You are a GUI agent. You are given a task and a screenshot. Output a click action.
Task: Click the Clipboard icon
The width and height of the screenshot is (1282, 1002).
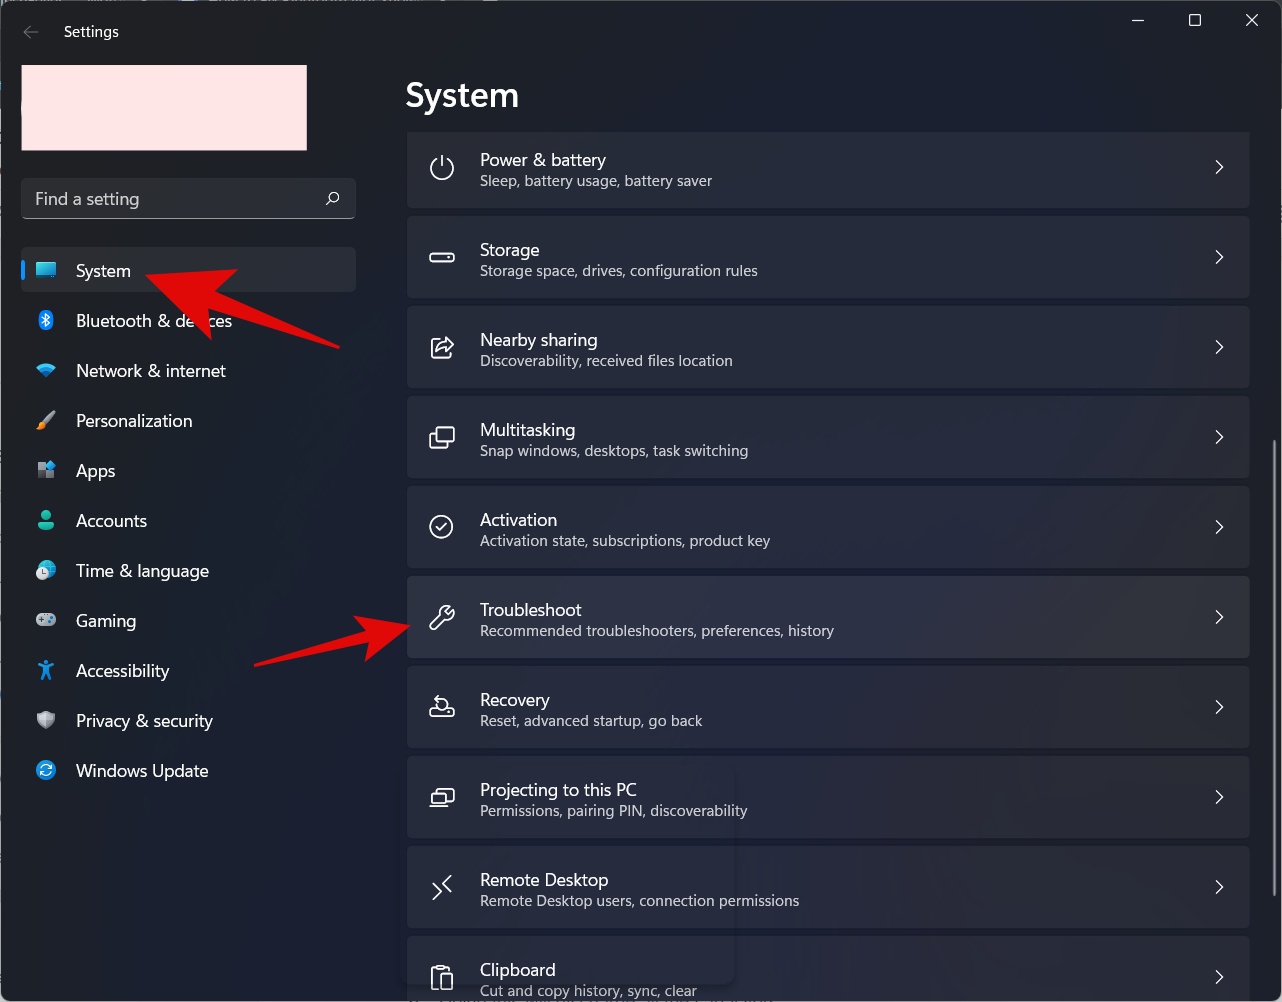[x=442, y=977]
